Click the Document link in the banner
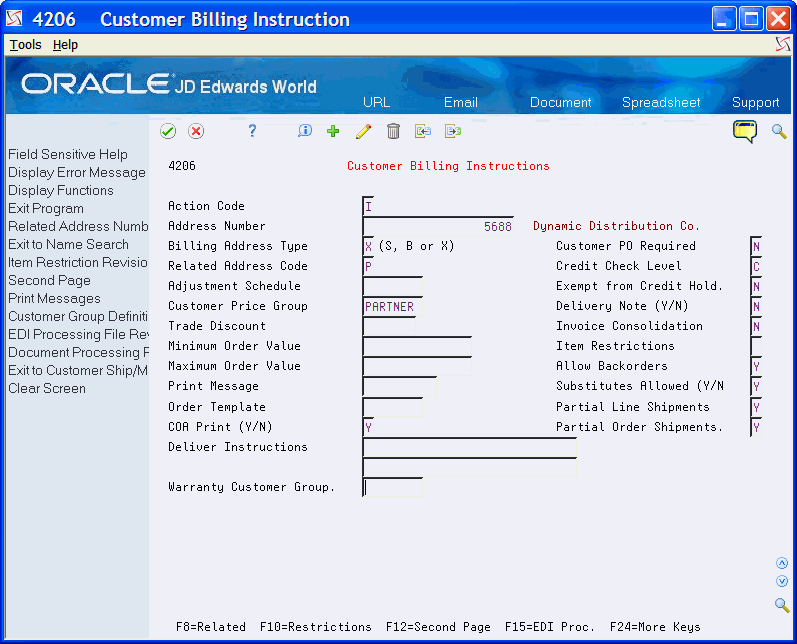The width and height of the screenshot is (797, 644). click(561, 102)
